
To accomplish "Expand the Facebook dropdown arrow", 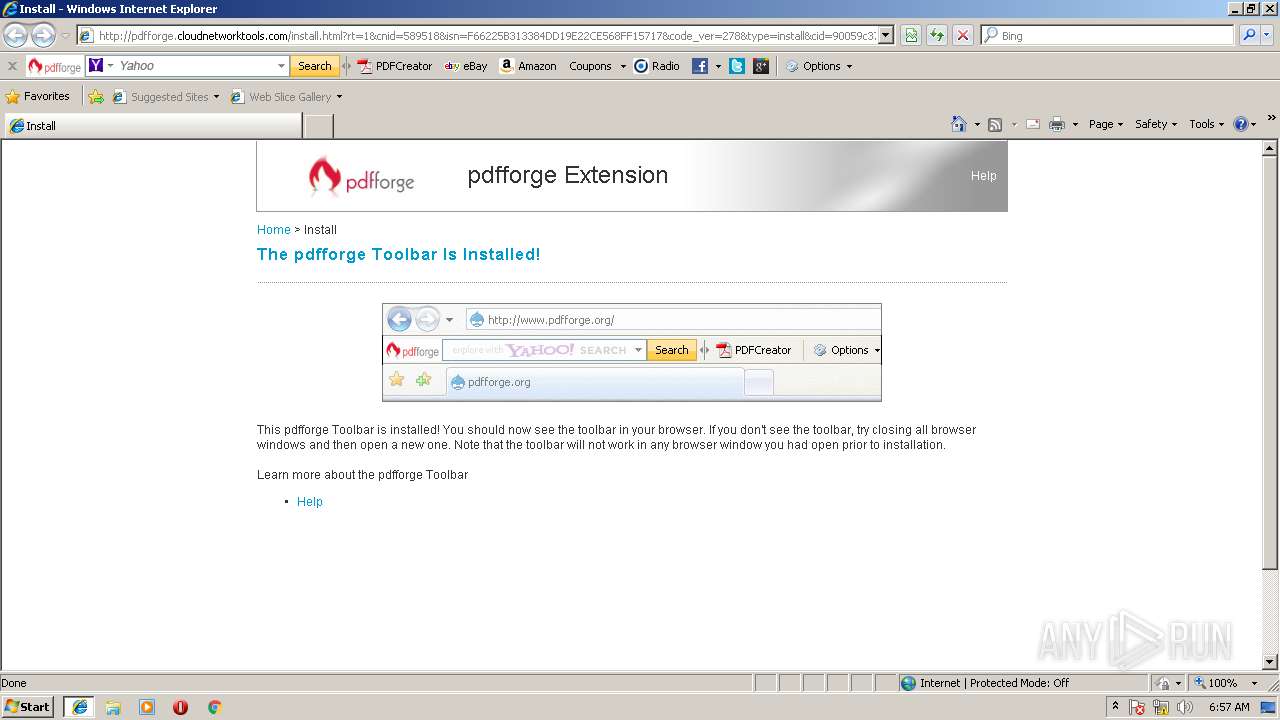I will 718,67.
